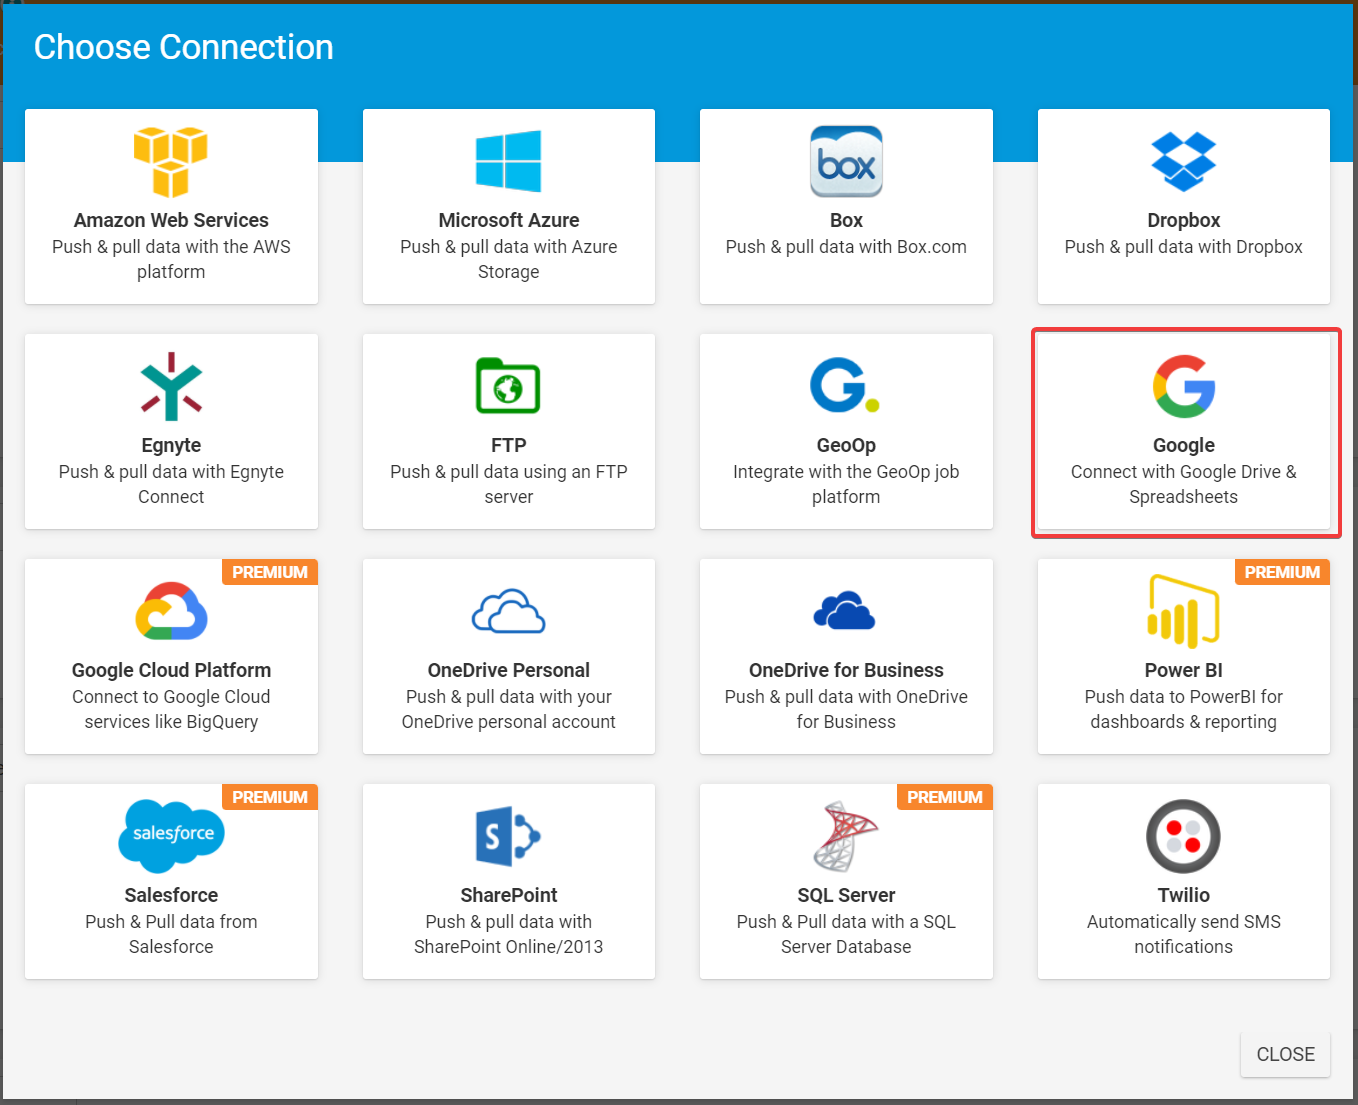Screen dimensions: 1358x1105
Task: Click 'Push & pull data with Egnyte Connect'
Action: [171, 484]
